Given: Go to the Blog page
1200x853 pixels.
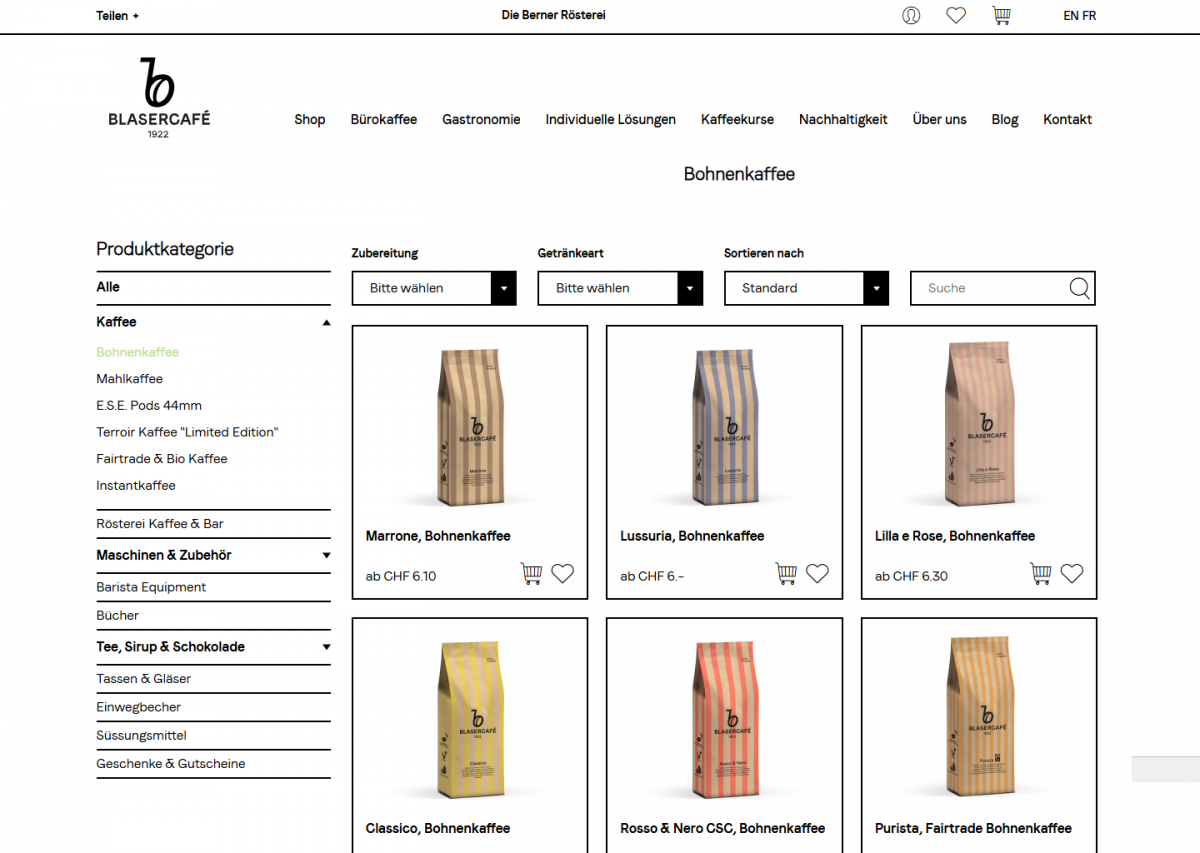Looking at the screenshot, I should (x=1005, y=119).
